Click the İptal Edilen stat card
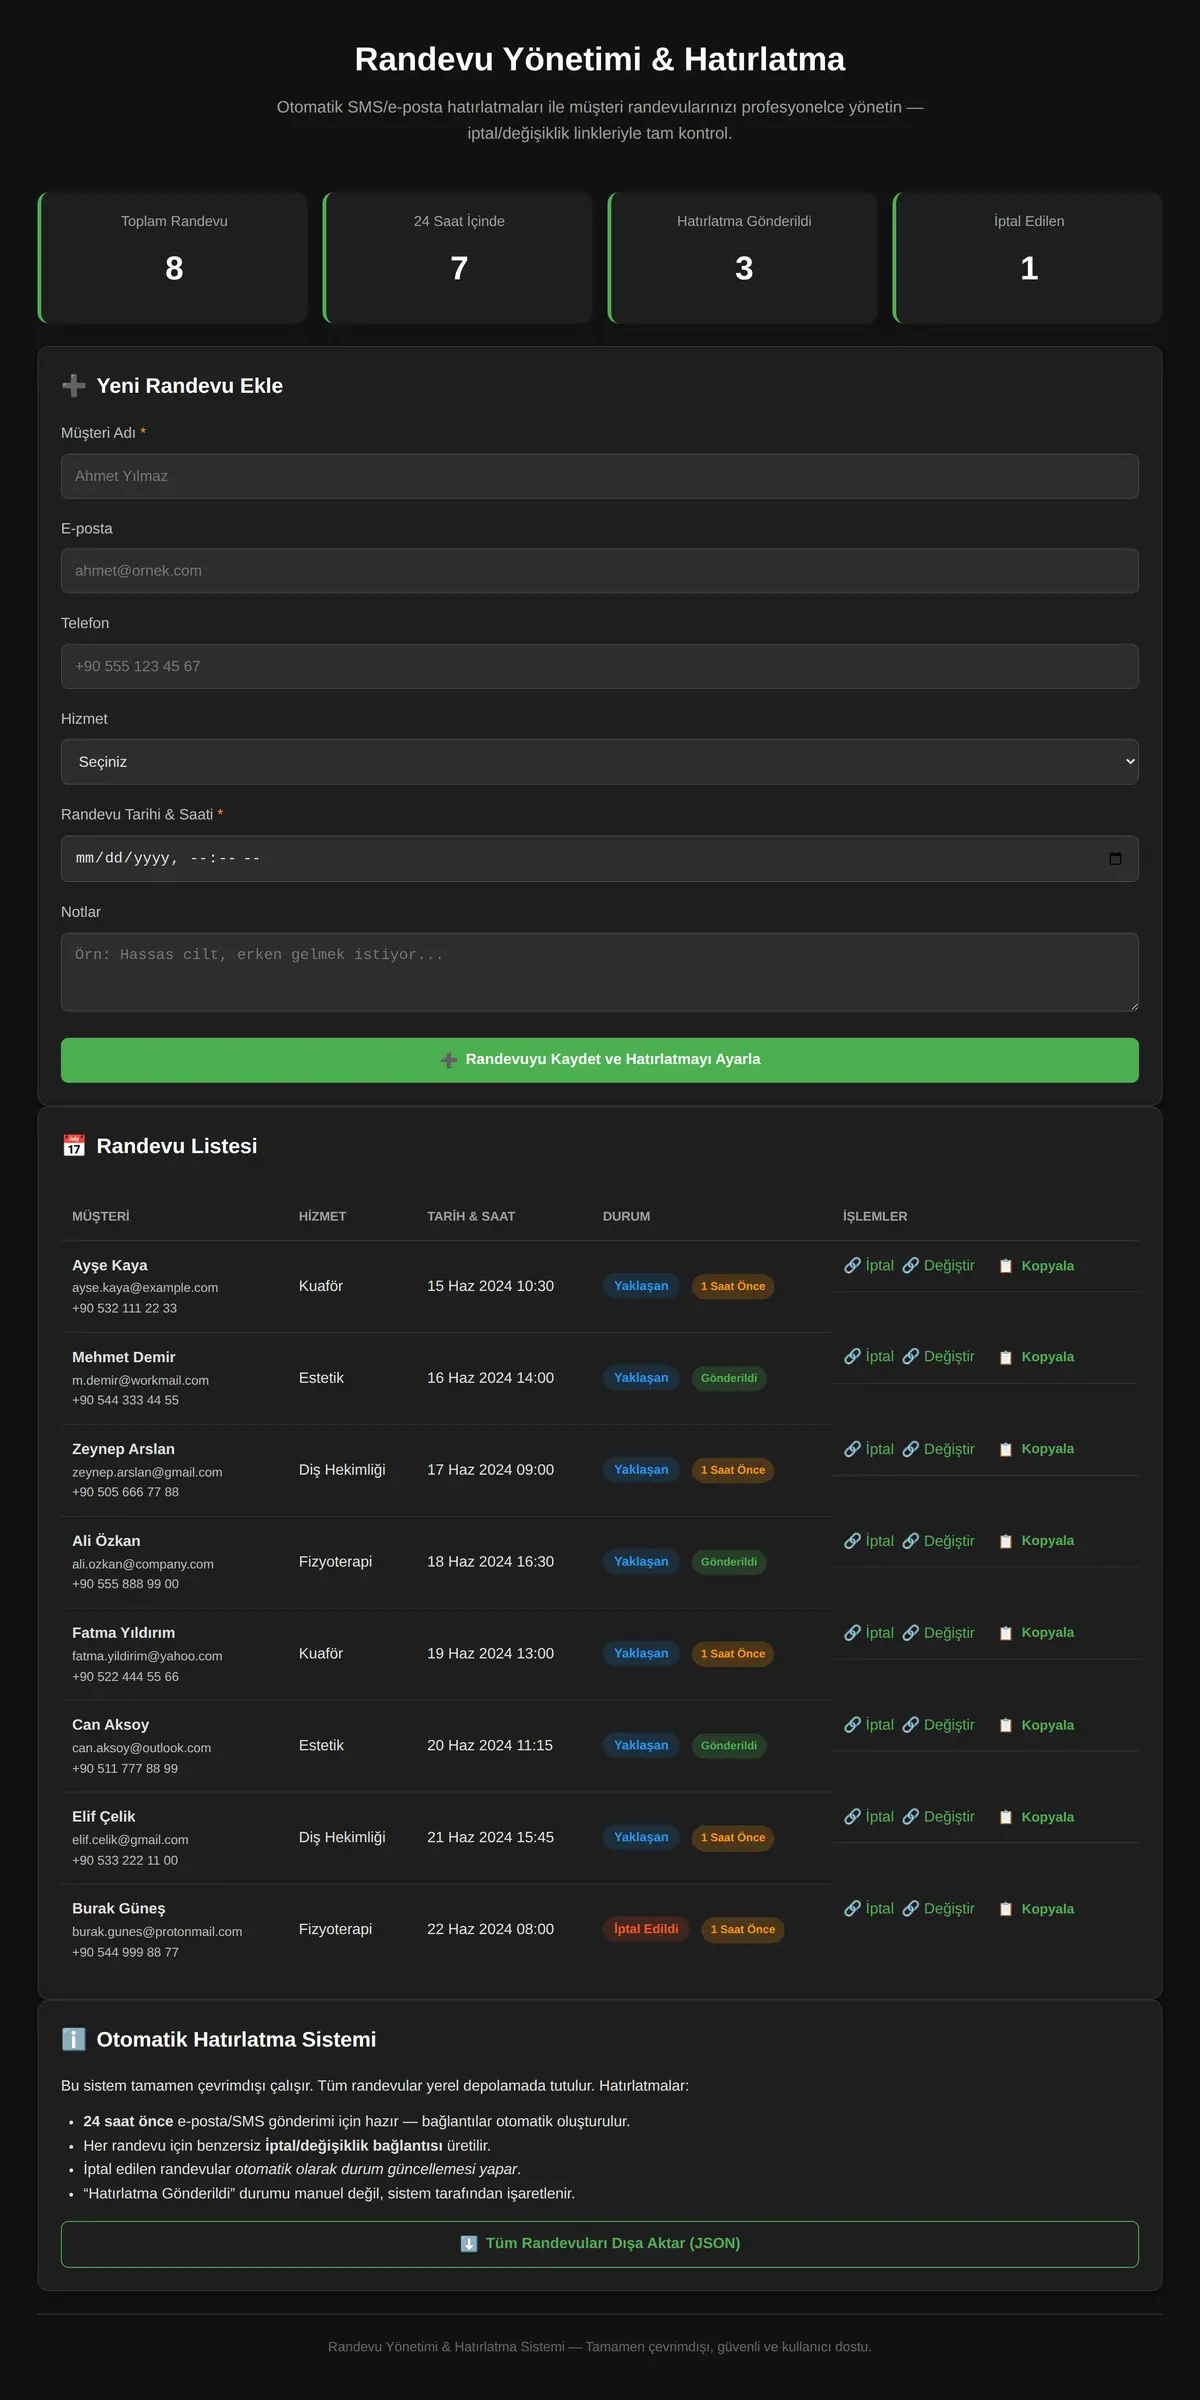The height and width of the screenshot is (2400, 1200). pyautogui.click(x=1028, y=258)
